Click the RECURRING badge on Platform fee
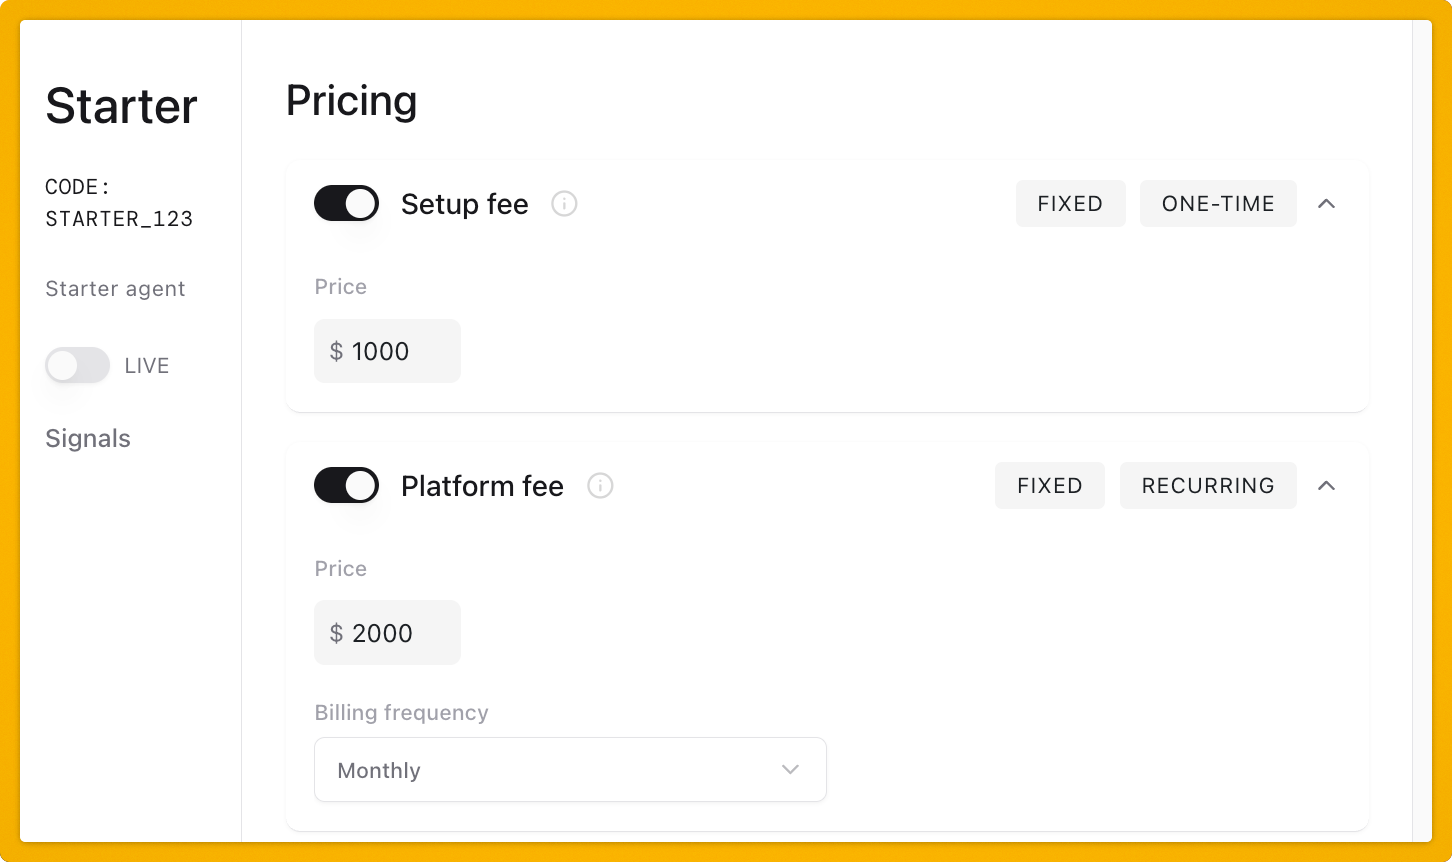1452x862 pixels. tap(1208, 485)
